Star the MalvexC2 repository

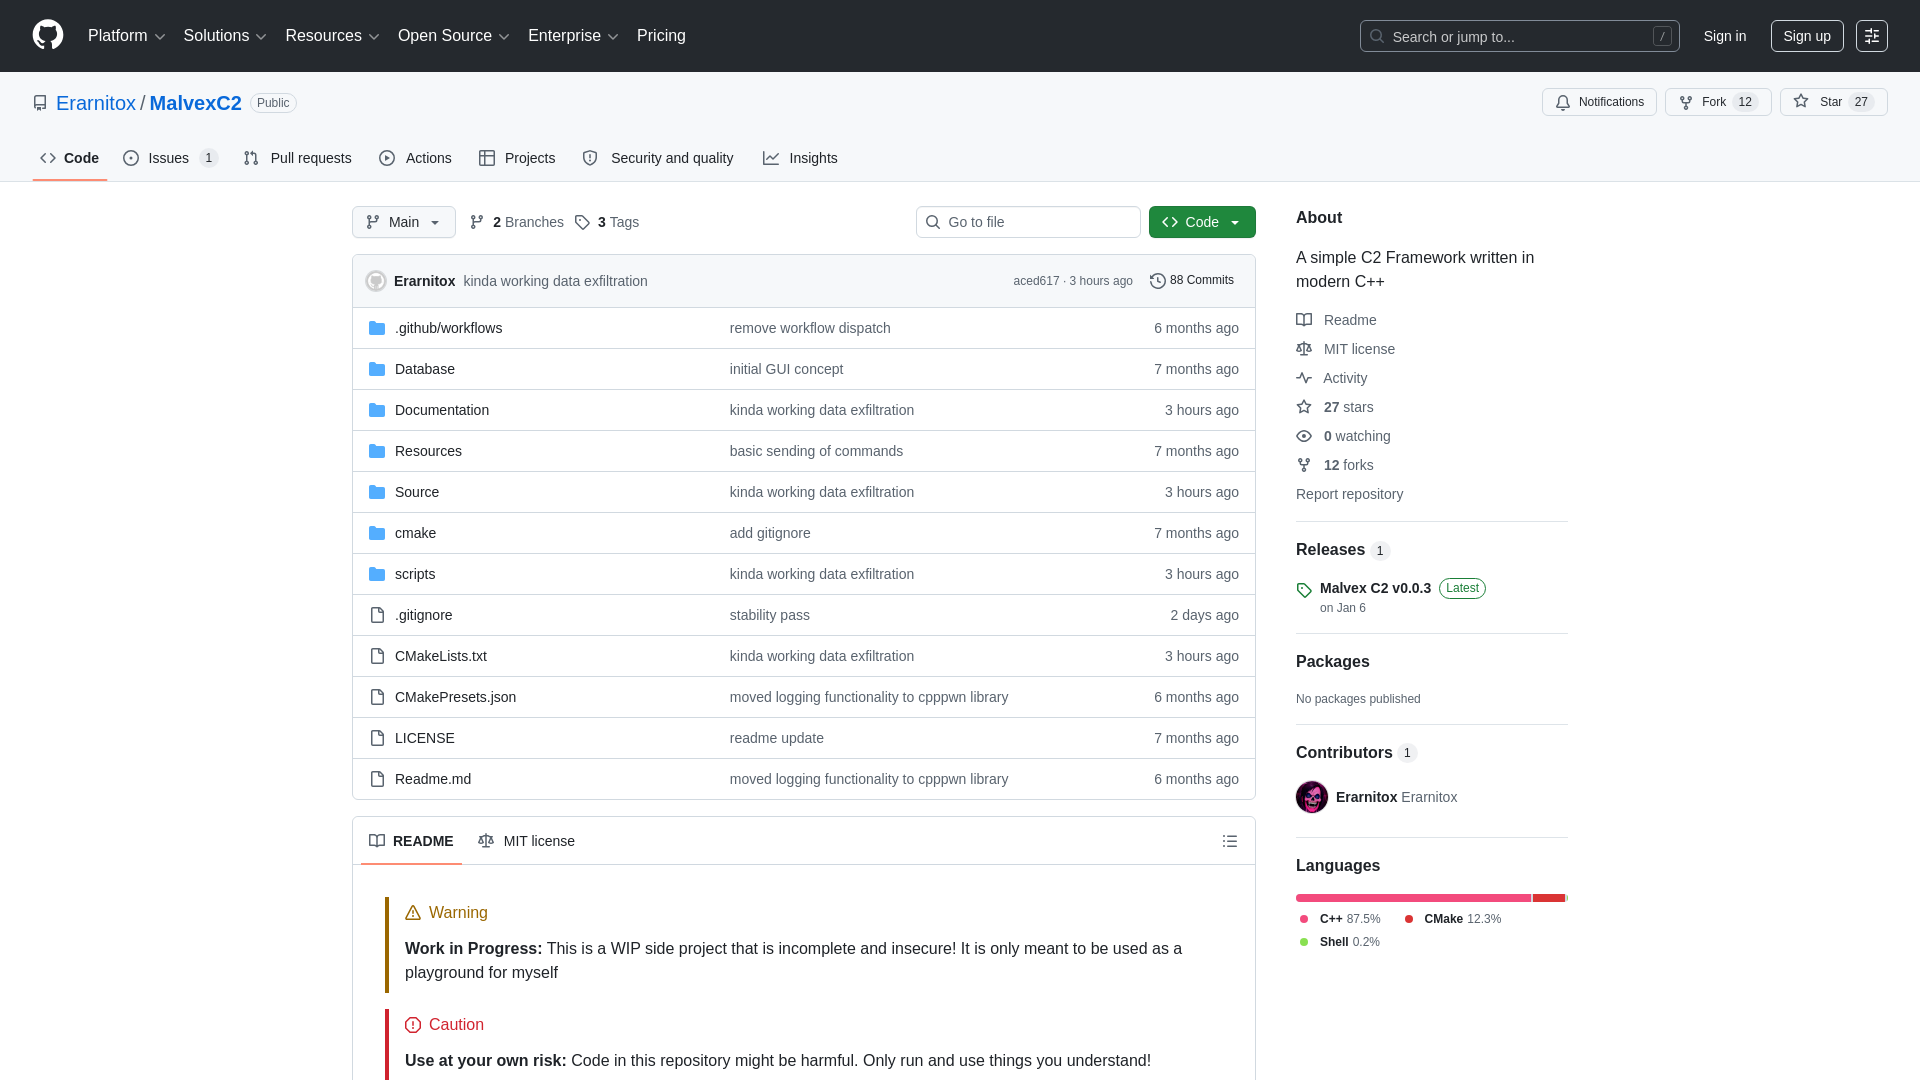click(1833, 102)
